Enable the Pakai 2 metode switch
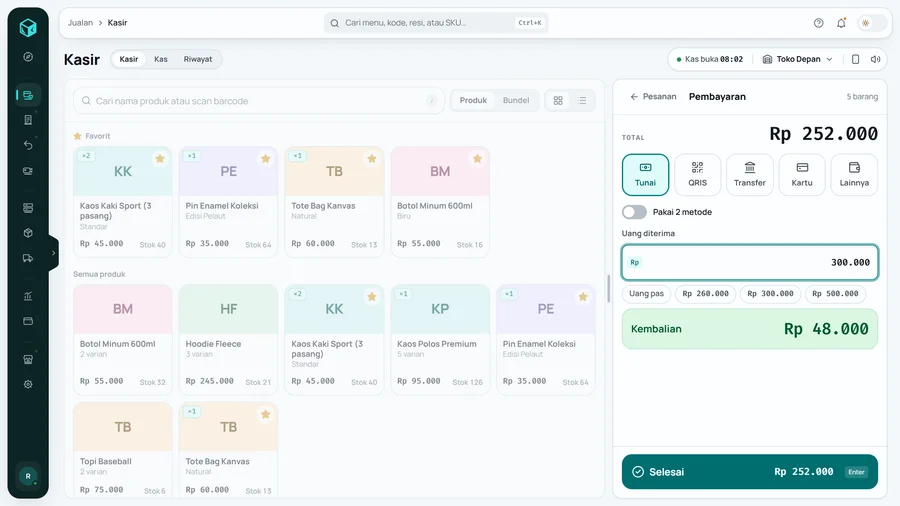Viewport: 900px width, 506px height. click(x=634, y=212)
